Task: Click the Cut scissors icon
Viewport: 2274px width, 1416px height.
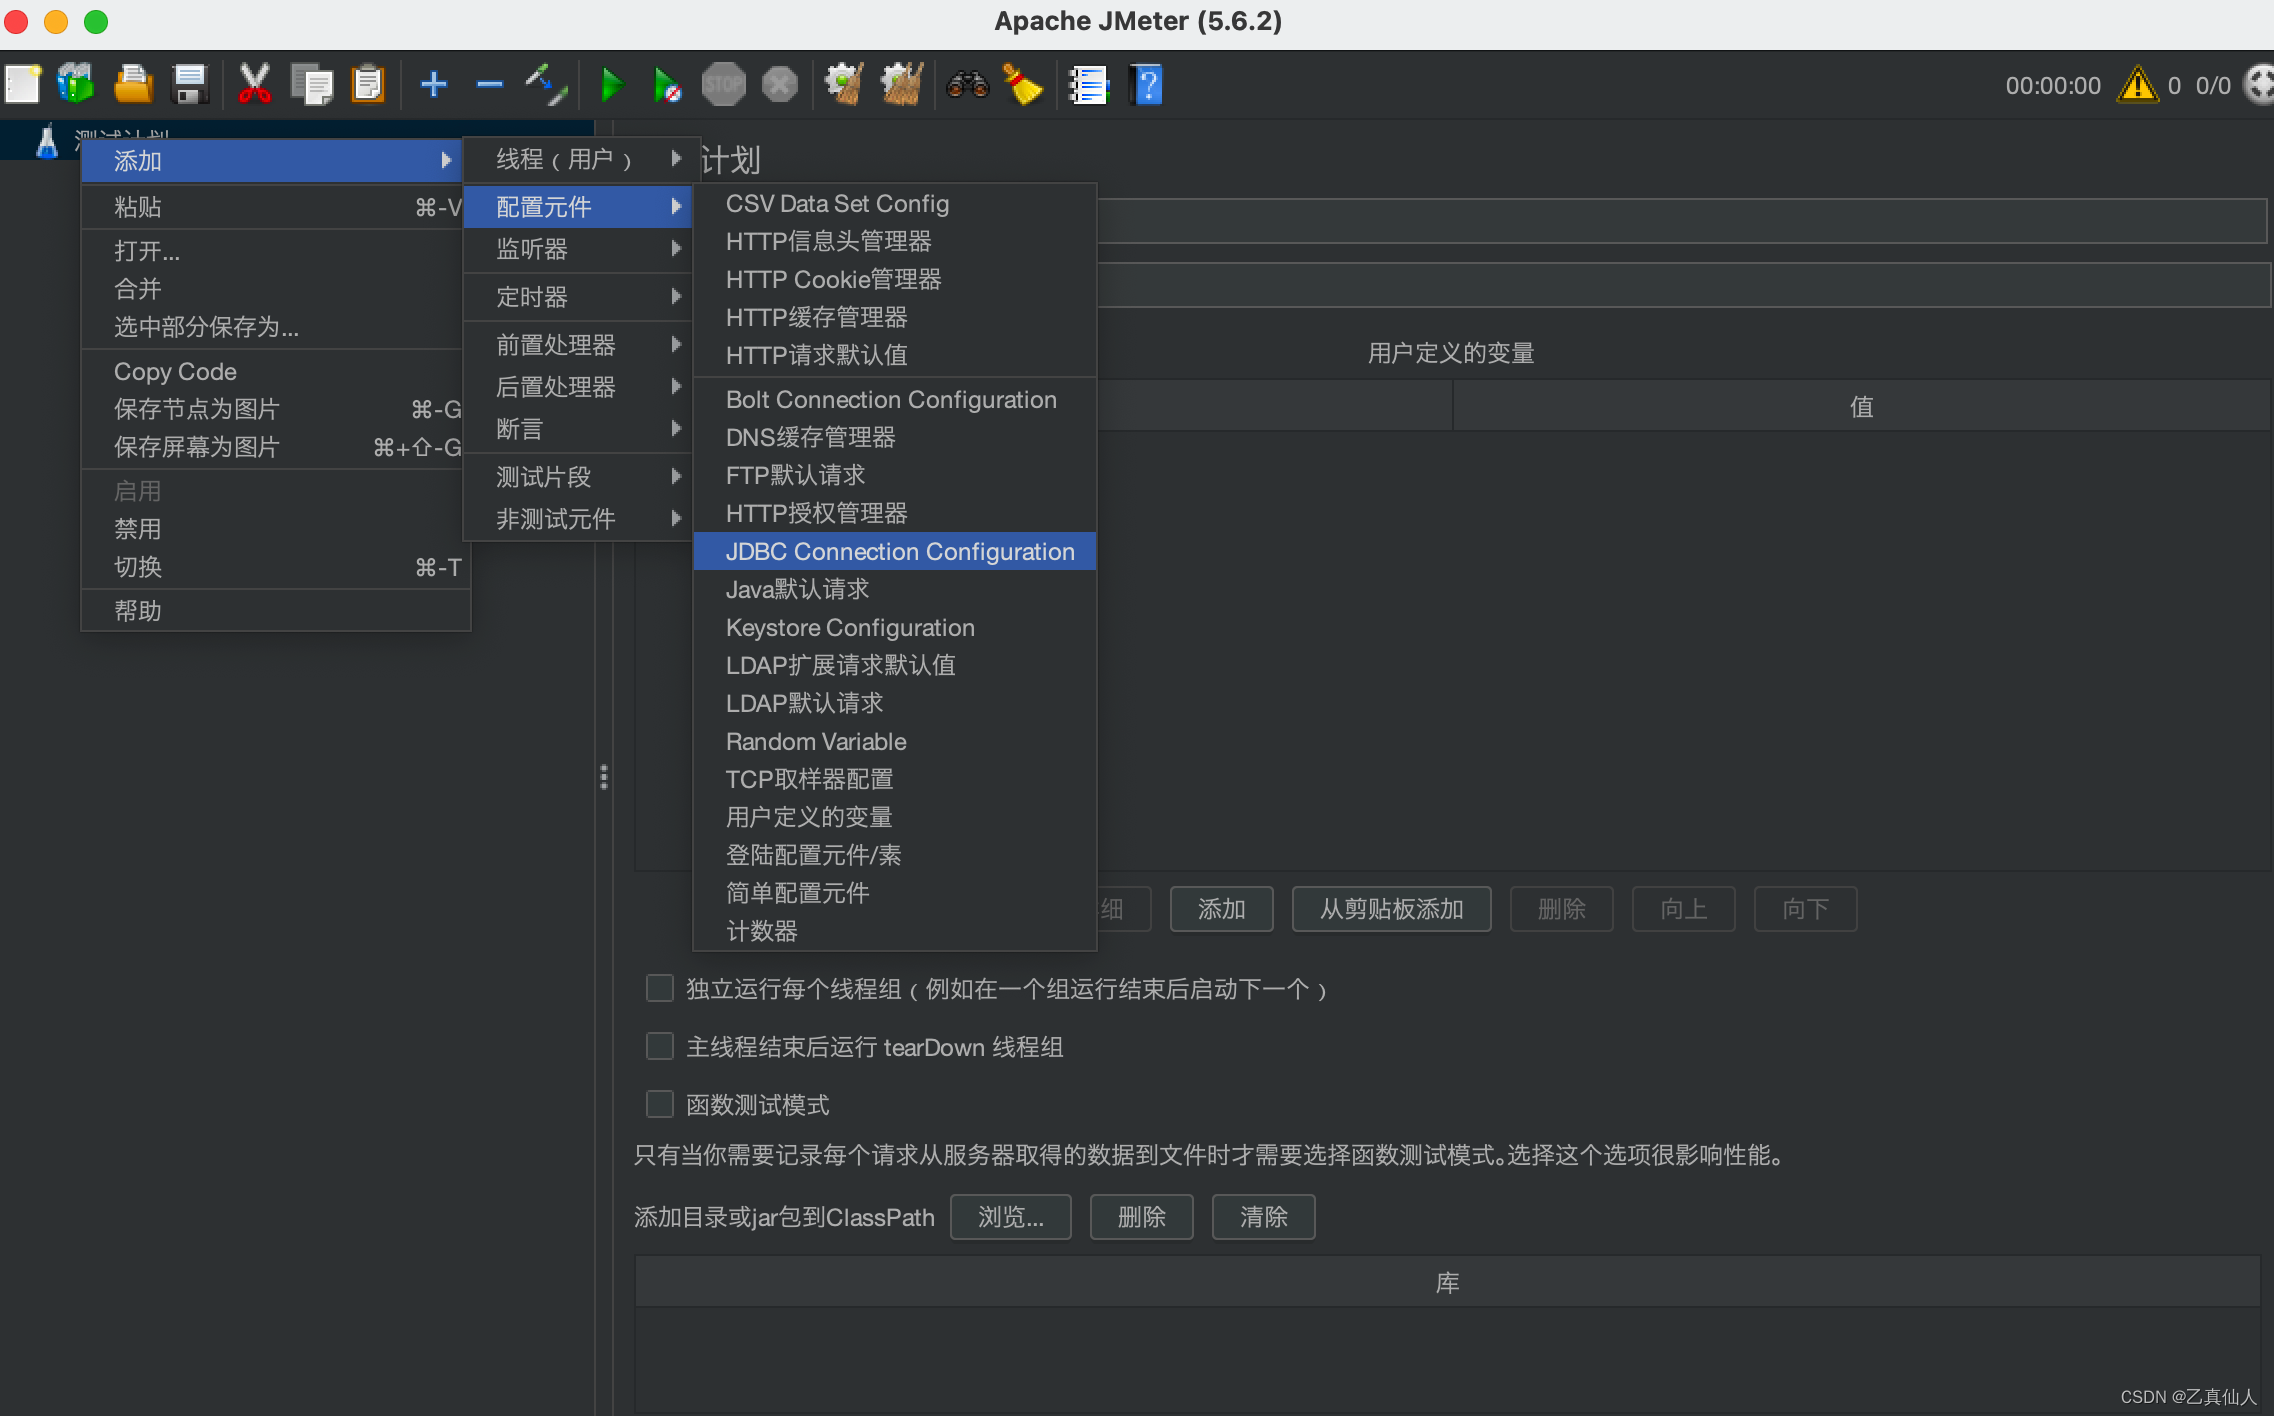Action: [255, 85]
